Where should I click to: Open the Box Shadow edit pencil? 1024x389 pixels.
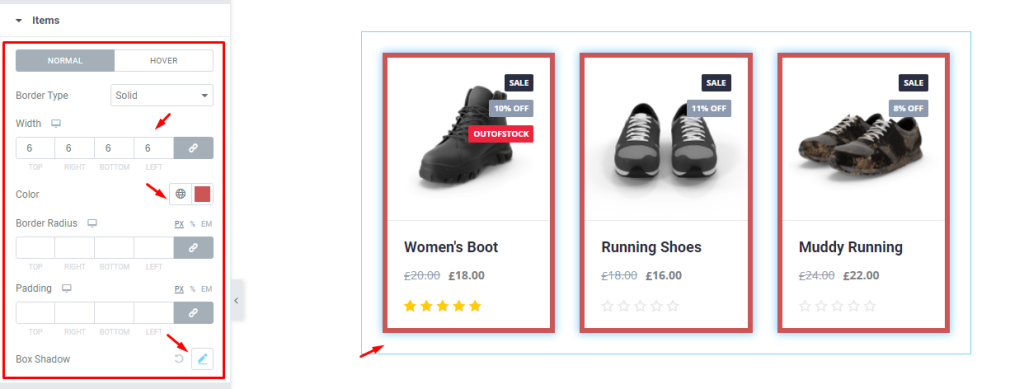click(202, 359)
